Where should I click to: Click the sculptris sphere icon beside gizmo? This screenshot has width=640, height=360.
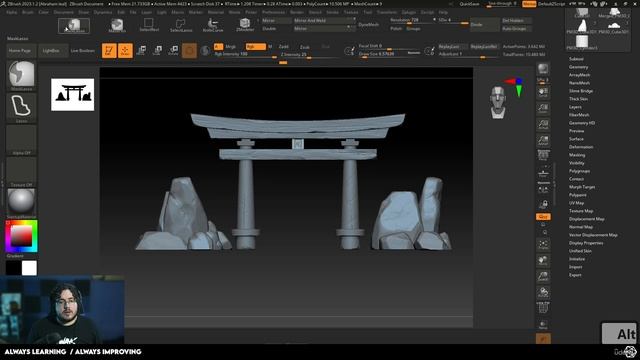[205, 51]
